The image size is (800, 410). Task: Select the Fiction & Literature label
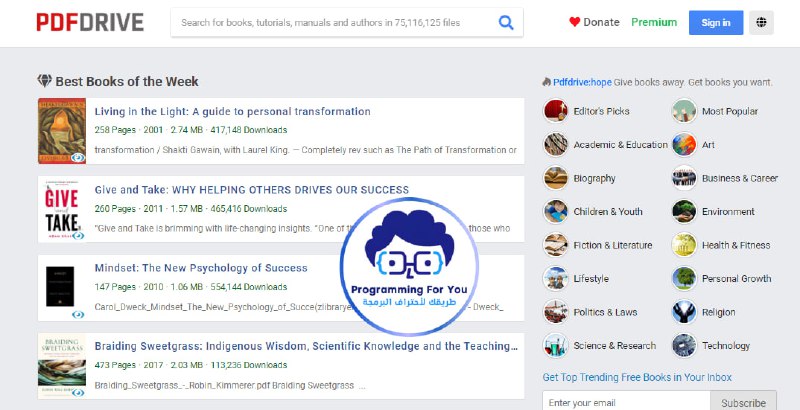pos(613,245)
